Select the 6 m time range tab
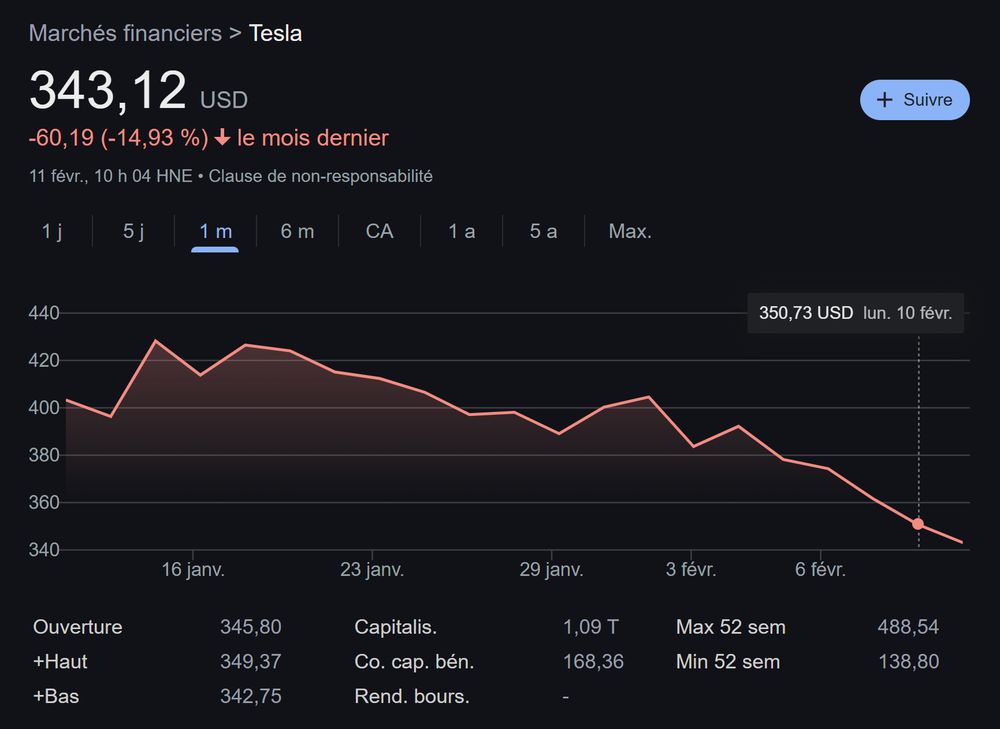Screen dimensions: 1000x729 [297, 231]
